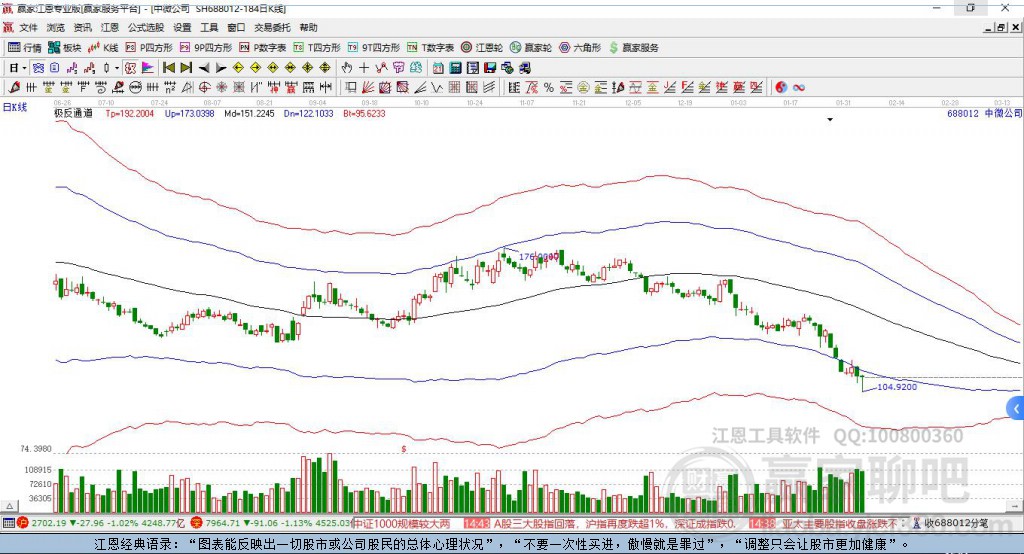Click the Md=151.2245 value
The height and width of the screenshot is (554, 1024).
coord(249,114)
